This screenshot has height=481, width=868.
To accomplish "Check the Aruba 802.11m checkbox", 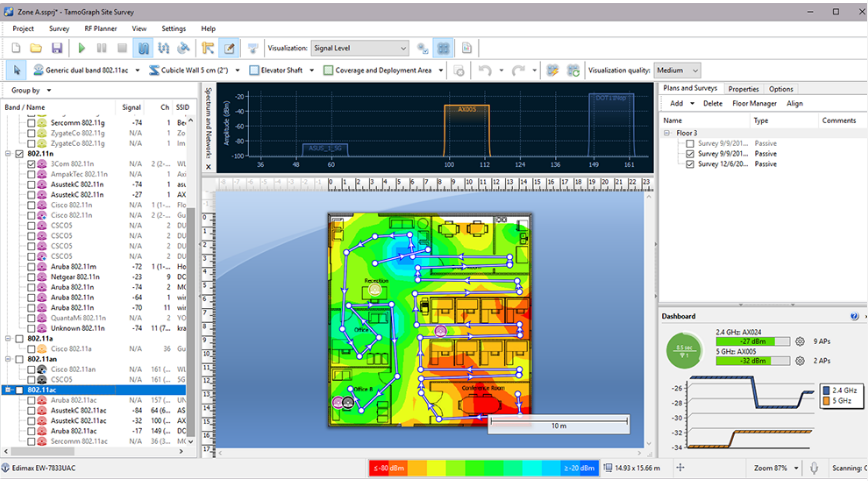I will (x=31, y=267).
